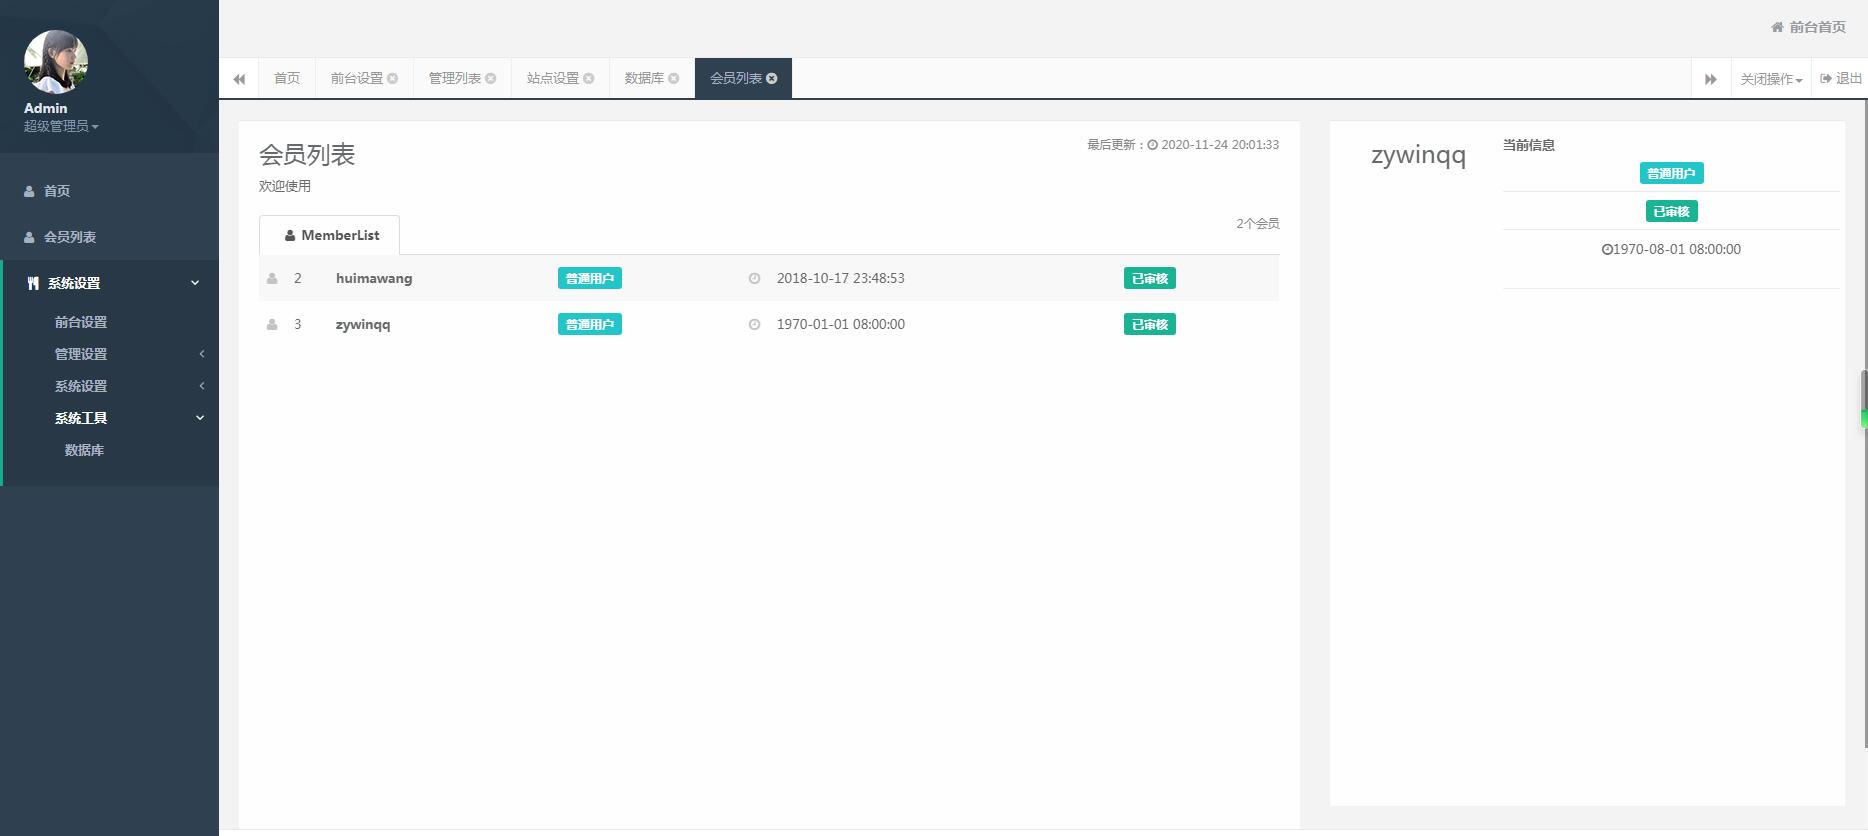Select member huimawang in the list
This screenshot has height=836, width=1868.
pos(374,278)
